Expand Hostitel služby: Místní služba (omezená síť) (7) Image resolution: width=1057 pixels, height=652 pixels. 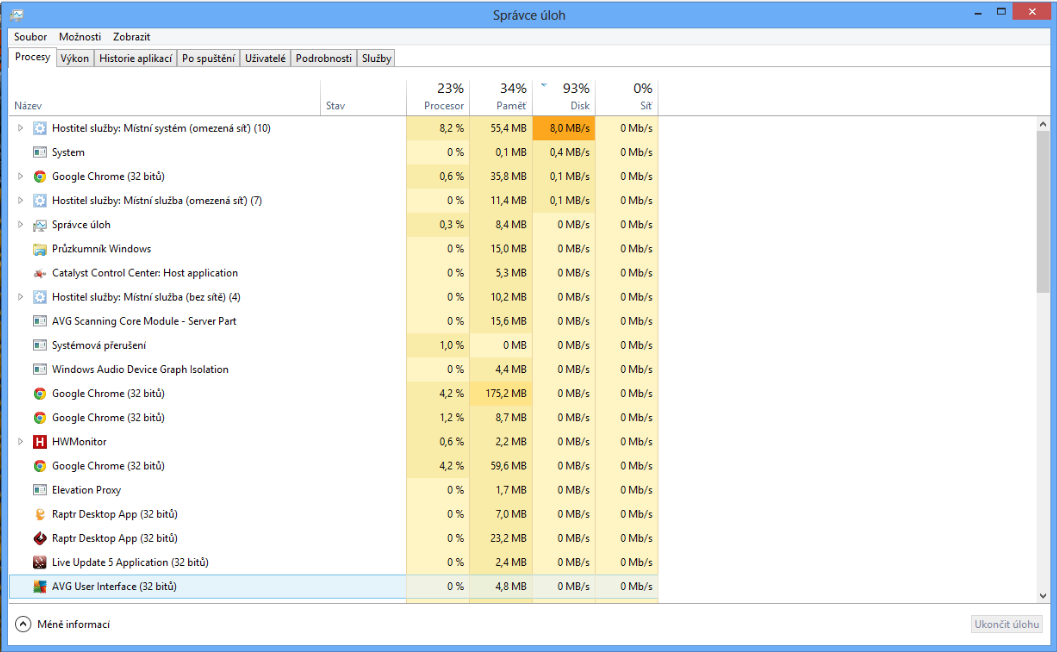coord(20,201)
